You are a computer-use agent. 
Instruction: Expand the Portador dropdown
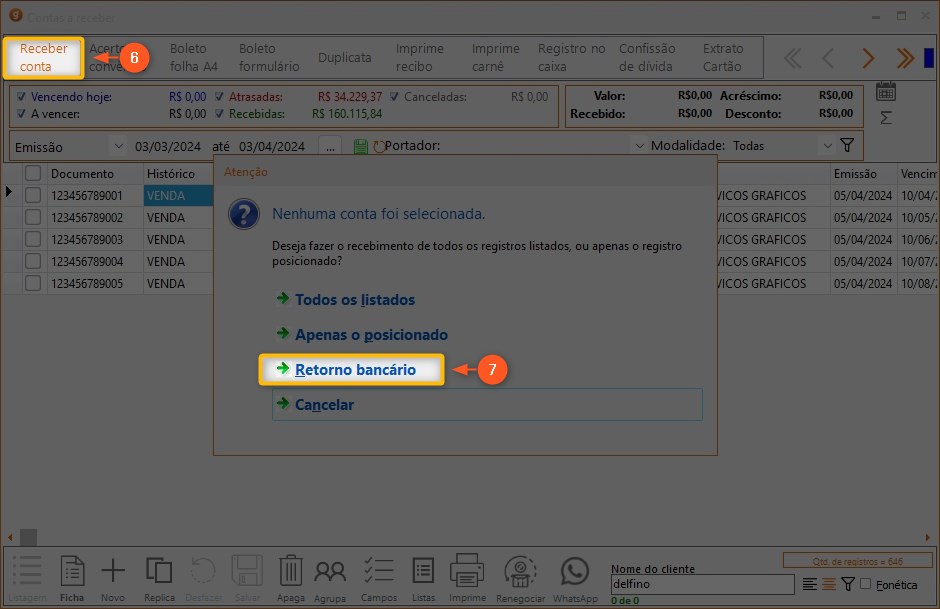click(x=638, y=146)
